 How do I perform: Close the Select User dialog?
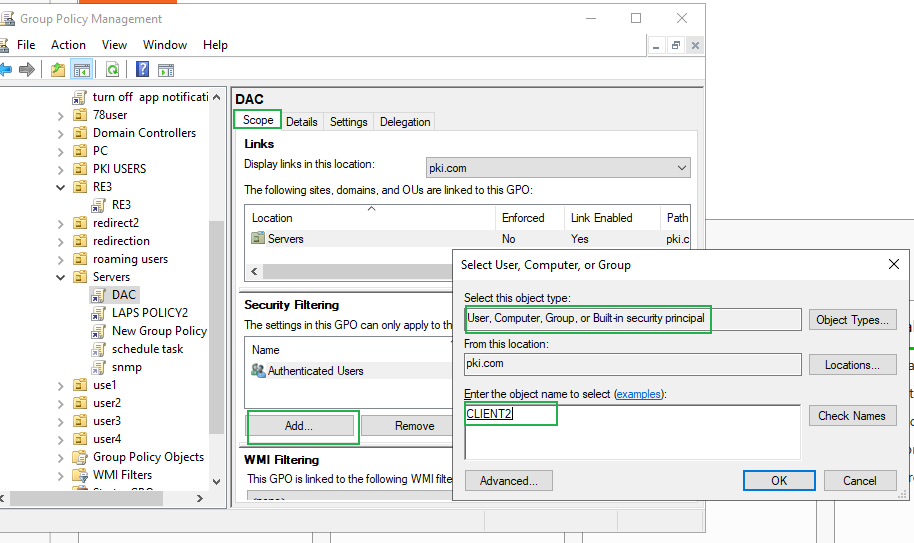(x=894, y=265)
